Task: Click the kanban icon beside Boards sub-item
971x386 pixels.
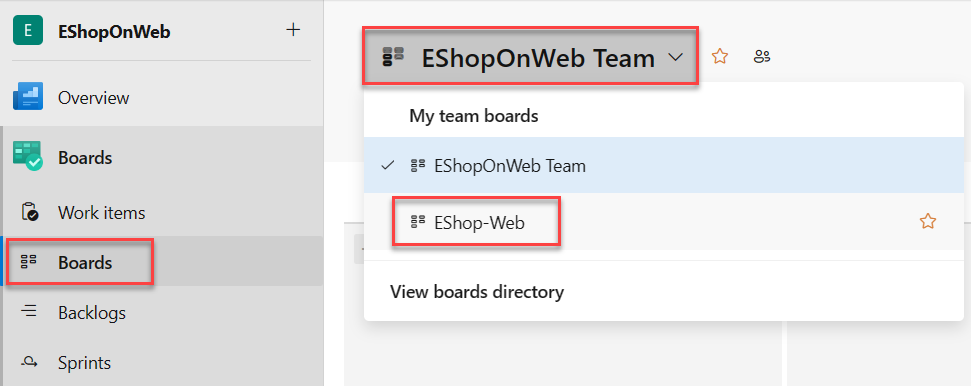Action: (28, 262)
